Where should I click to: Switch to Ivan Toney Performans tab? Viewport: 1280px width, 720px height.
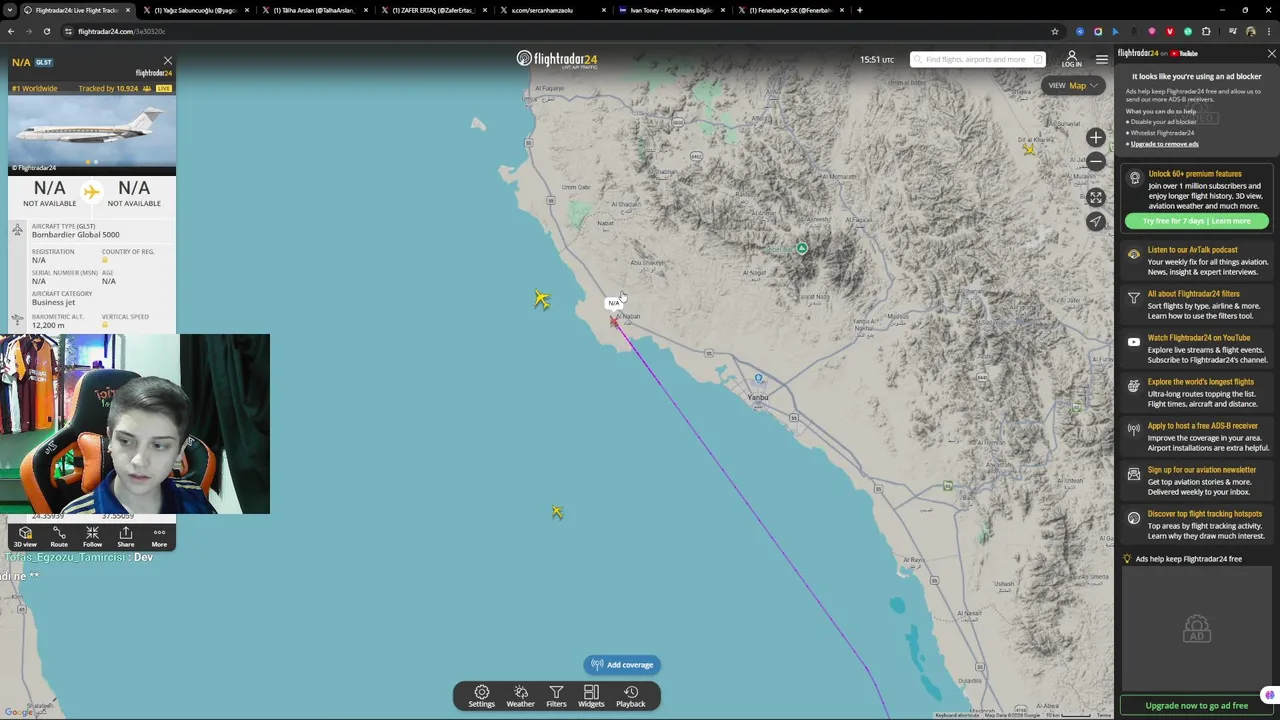click(x=671, y=10)
